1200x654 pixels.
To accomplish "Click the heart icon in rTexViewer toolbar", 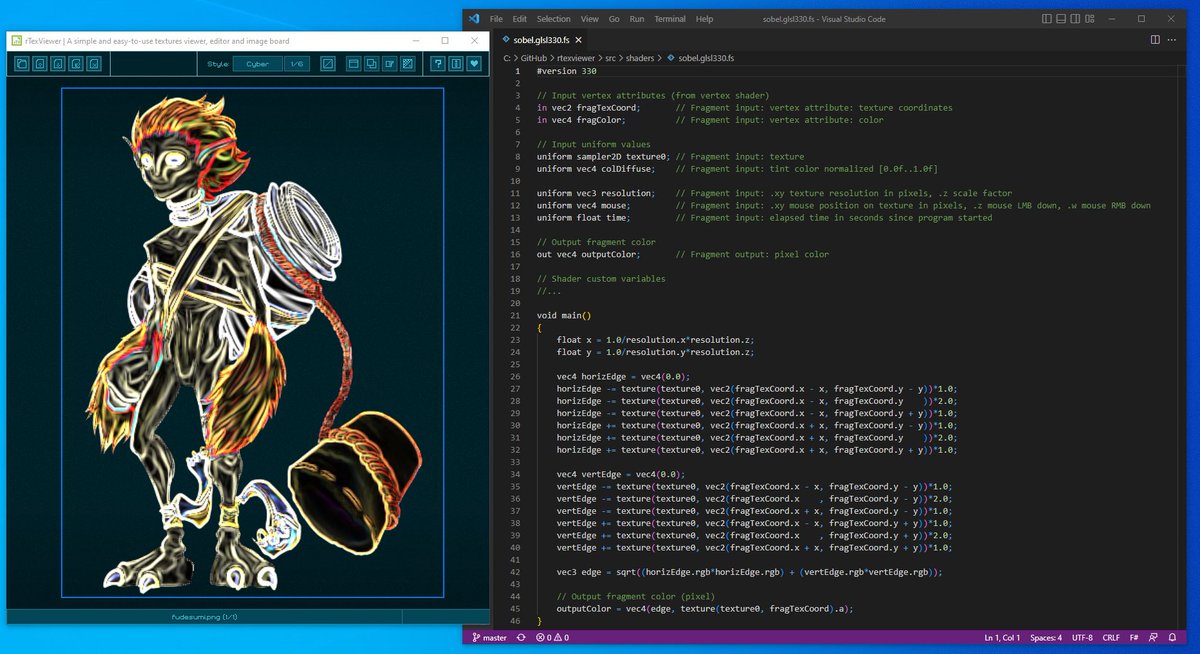I will (474, 64).
